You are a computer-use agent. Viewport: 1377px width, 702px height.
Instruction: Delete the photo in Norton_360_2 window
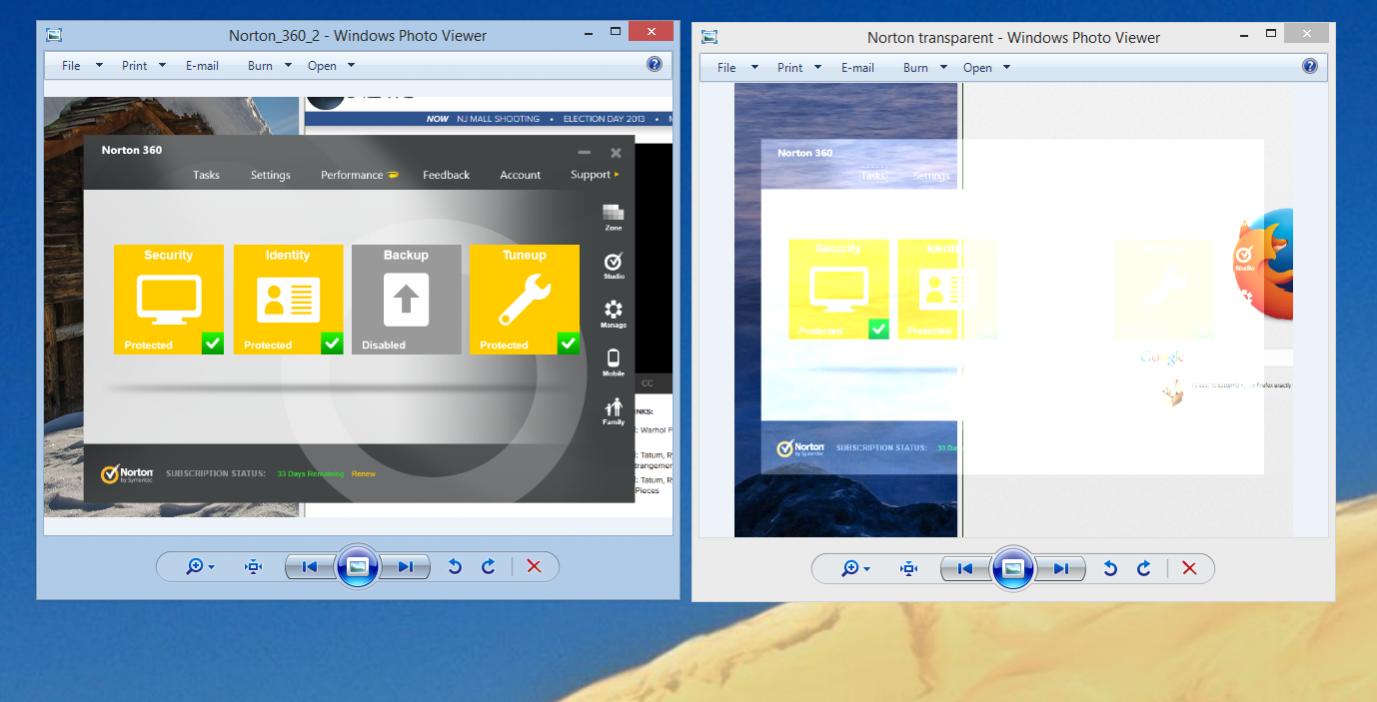pos(533,566)
